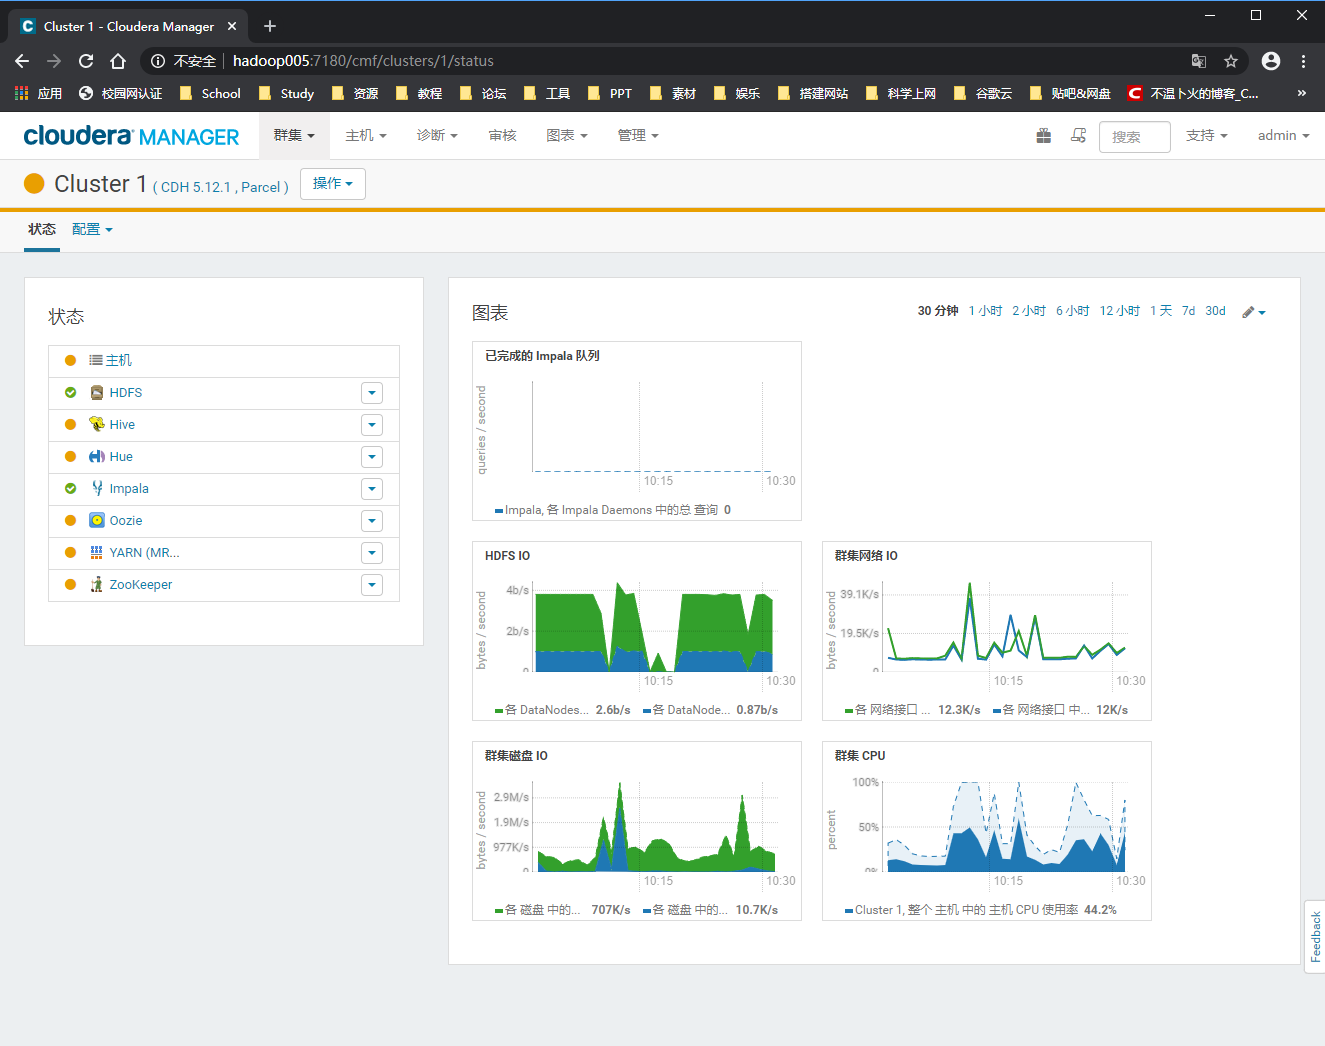Open YARN actions dropdown arrow
This screenshot has width=1325, height=1046.
click(x=372, y=553)
